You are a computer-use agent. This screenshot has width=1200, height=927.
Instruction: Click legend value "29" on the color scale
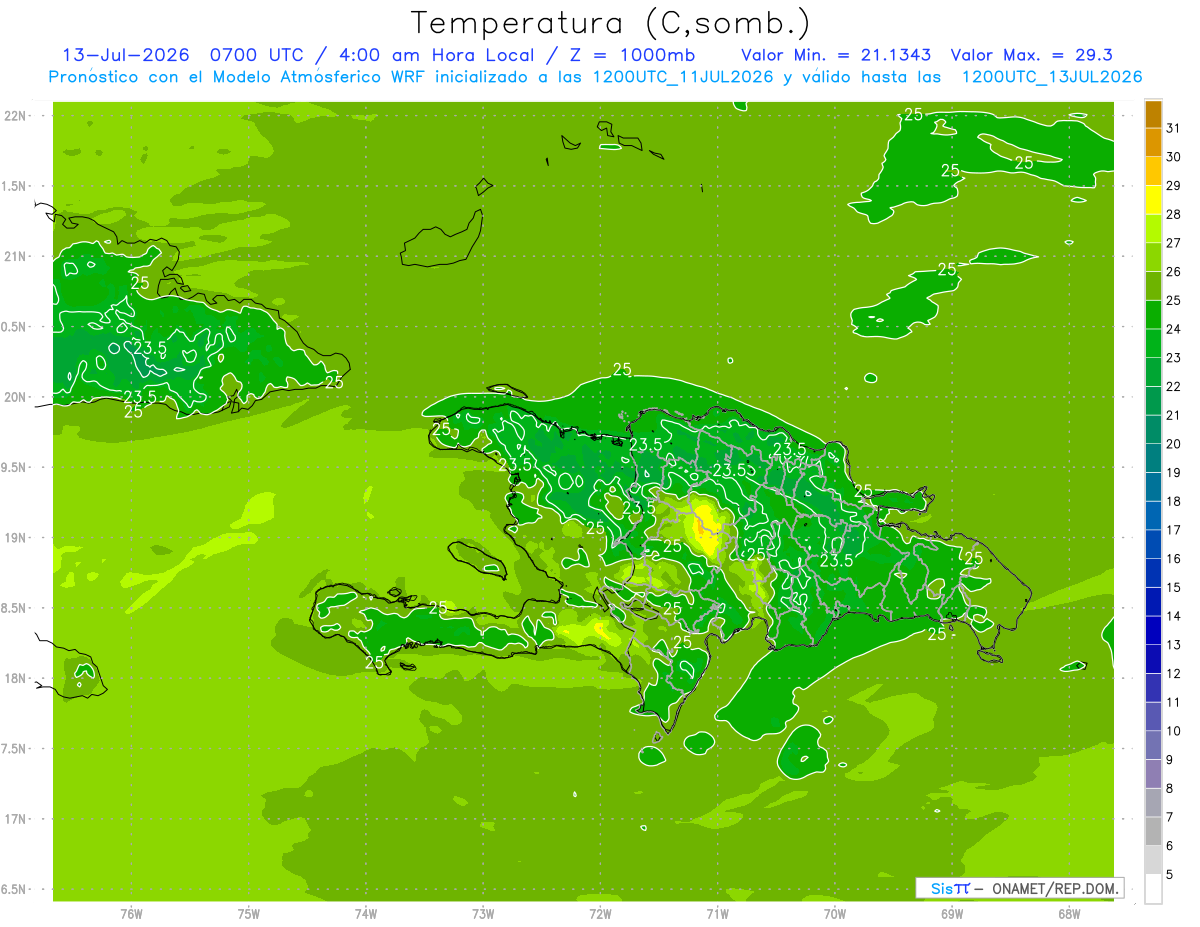coord(1173,186)
